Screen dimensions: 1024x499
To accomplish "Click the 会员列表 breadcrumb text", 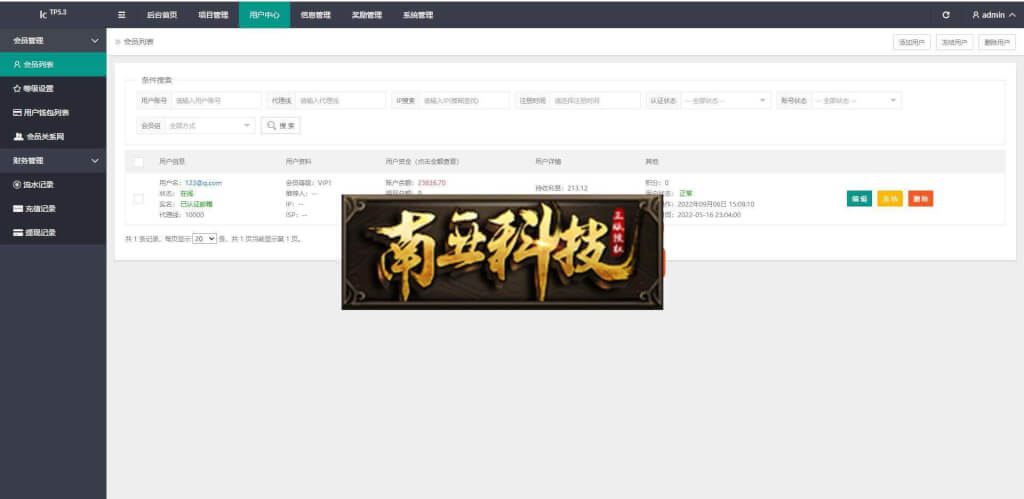I will click(138, 42).
